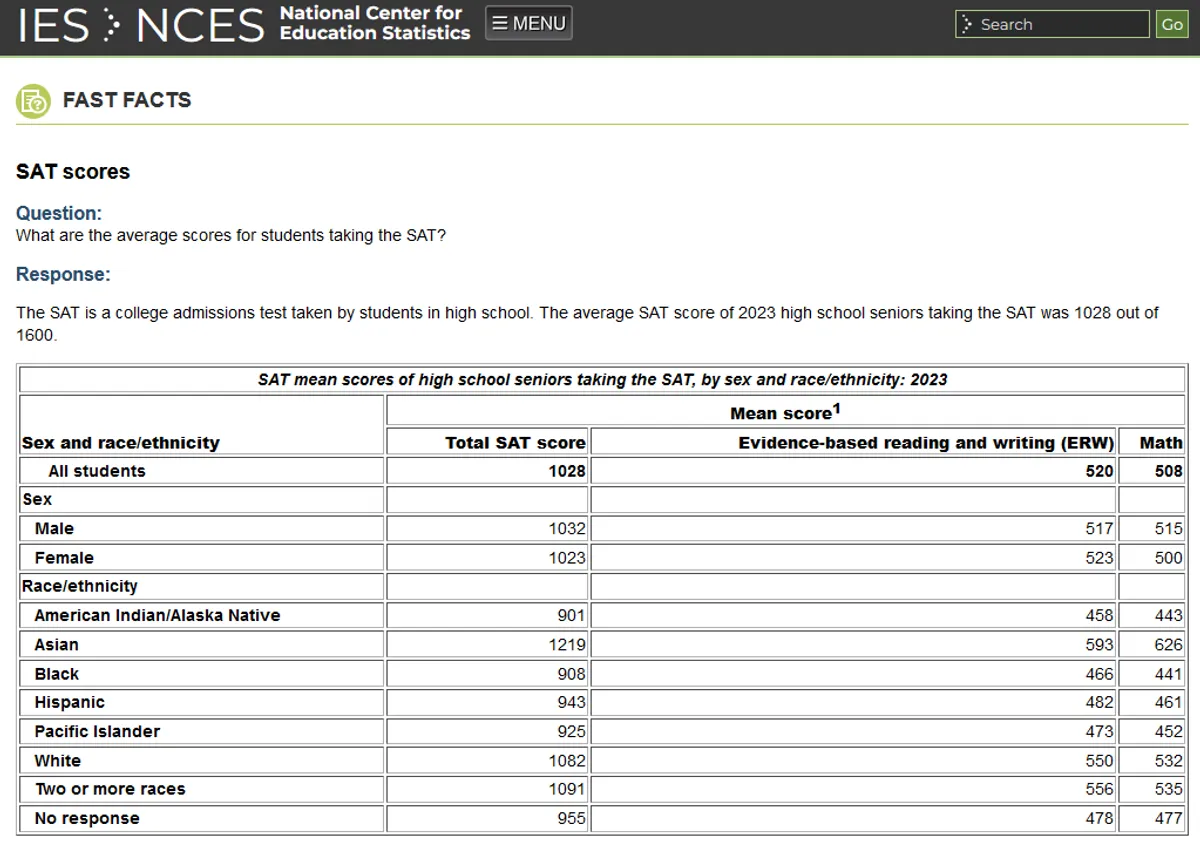Click the Evidence-based reading and writing header
This screenshot has height=848, width=1200.
coord(925,442)
